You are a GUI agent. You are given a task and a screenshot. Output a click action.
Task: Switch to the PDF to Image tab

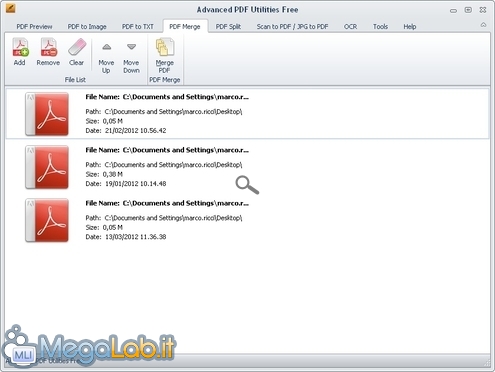87,27
